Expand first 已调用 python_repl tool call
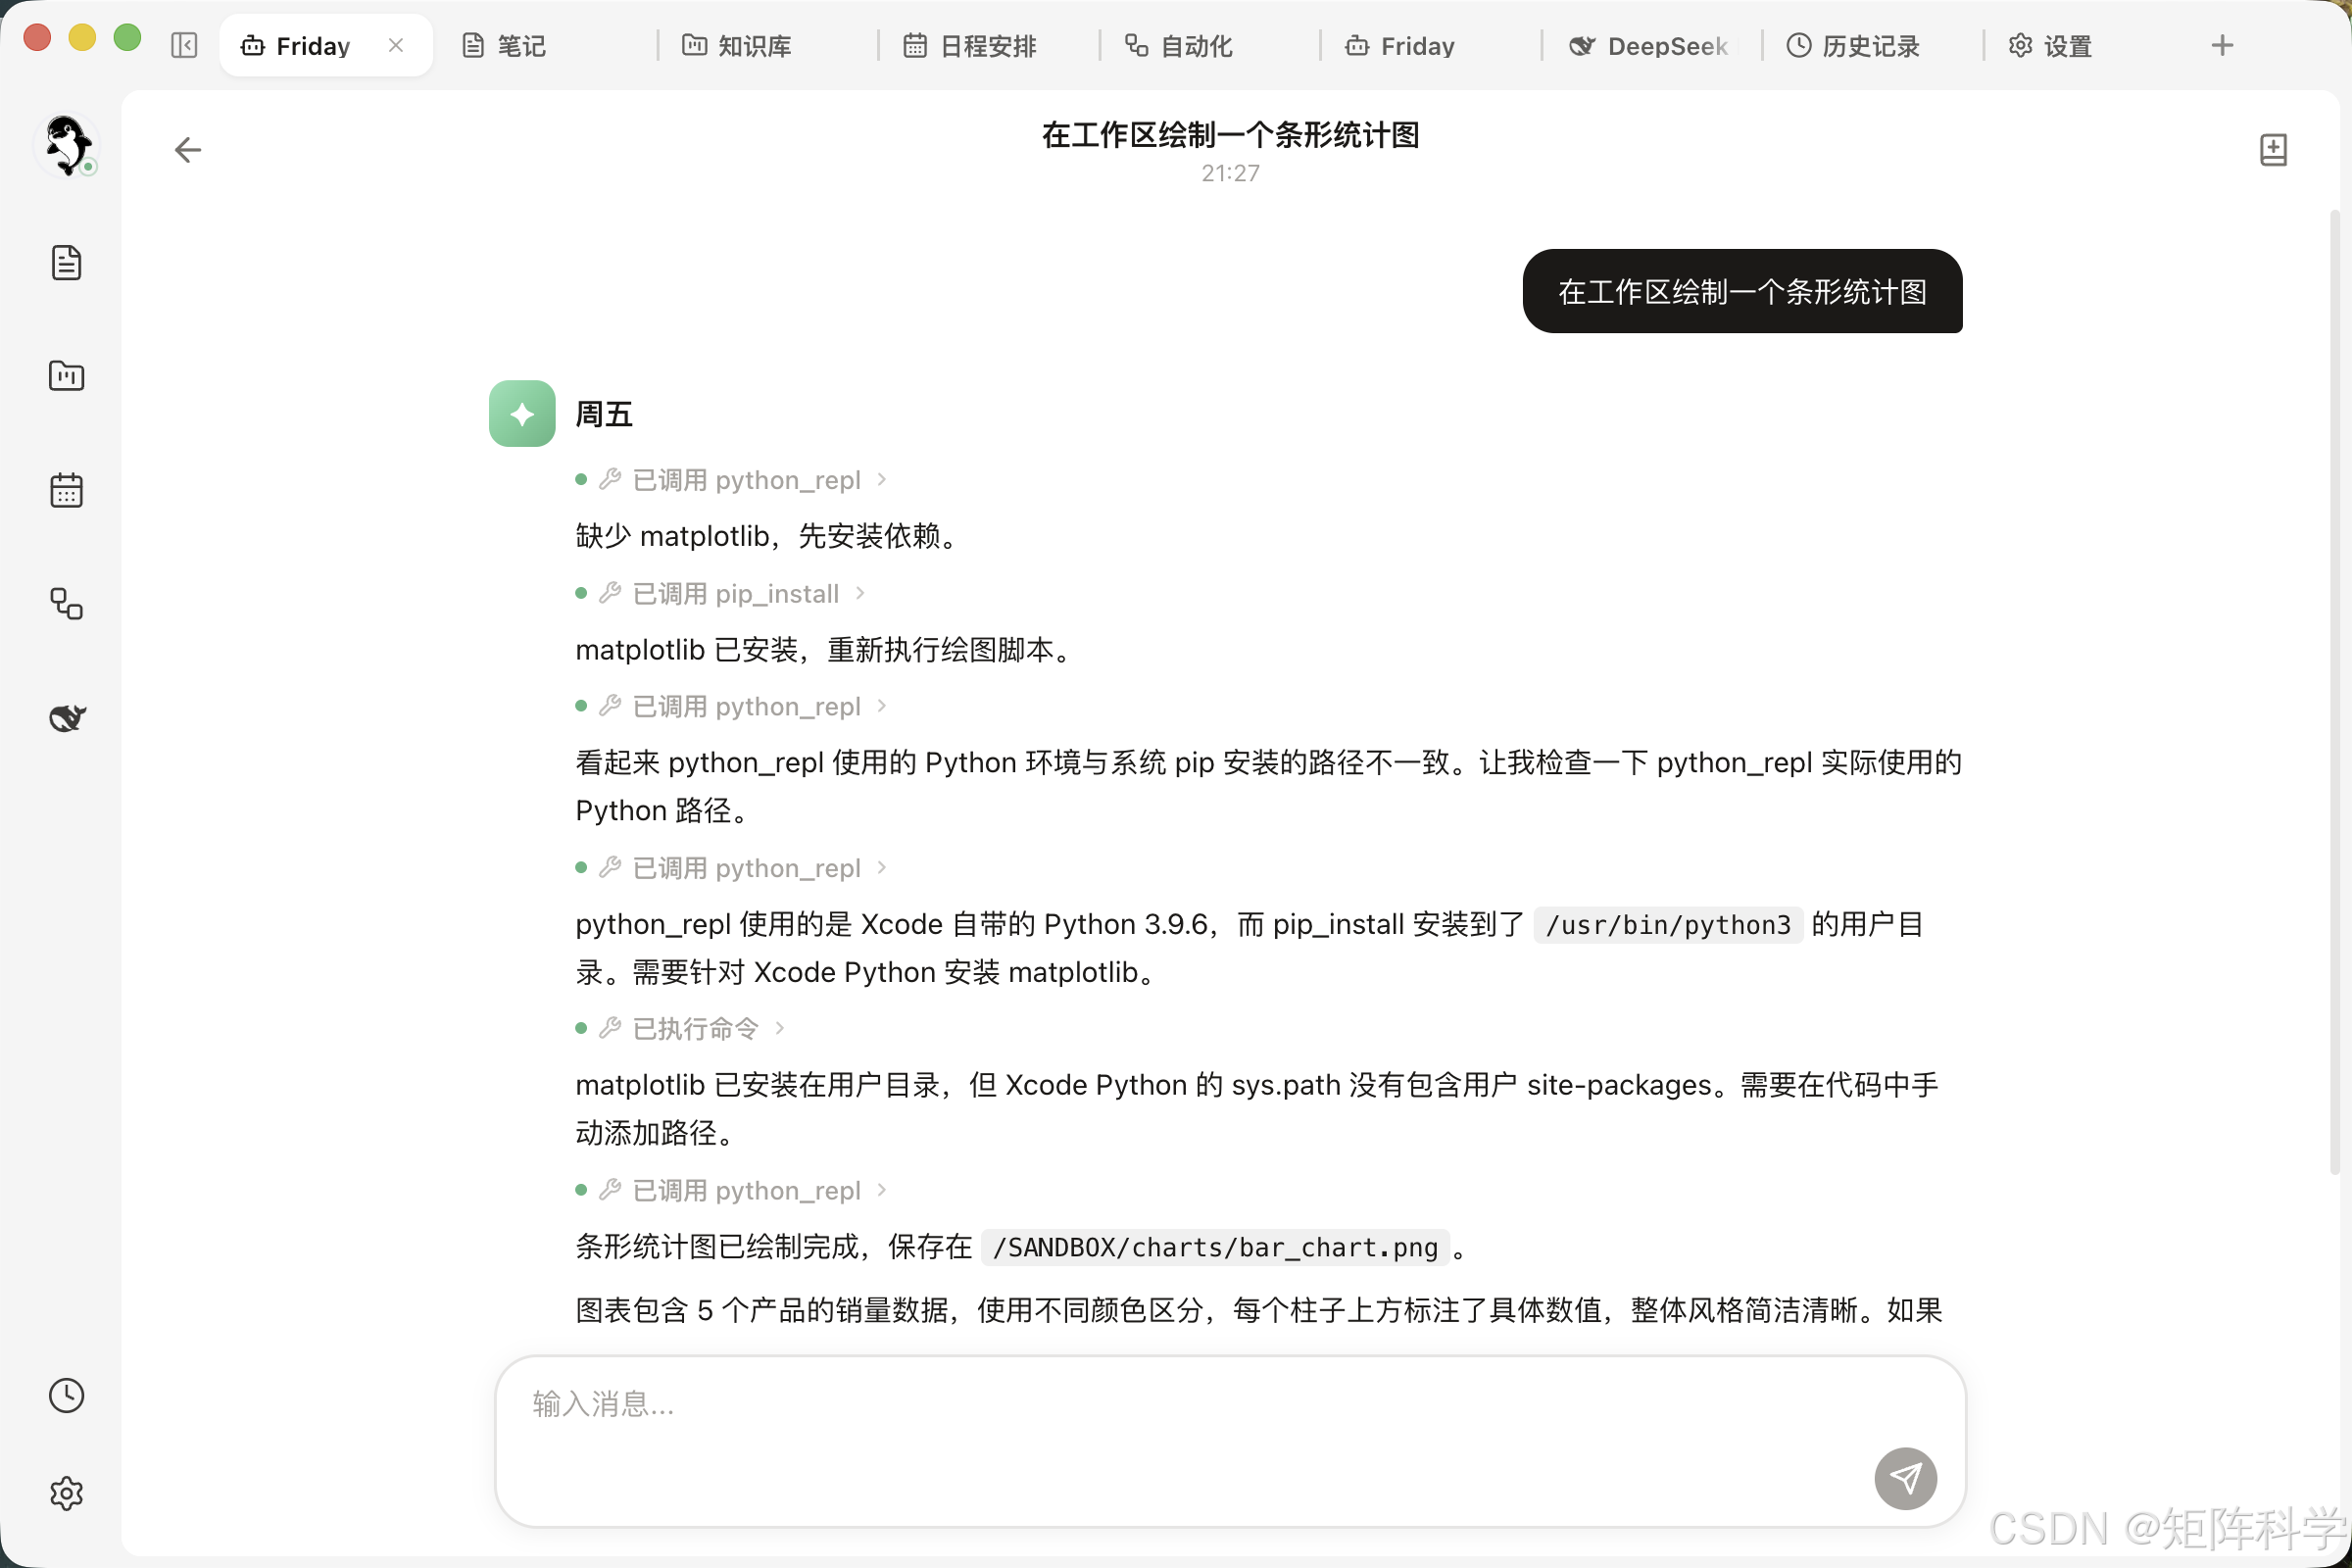The height and width of the screenshot is (1568, 2352). [x=732, y=480]
